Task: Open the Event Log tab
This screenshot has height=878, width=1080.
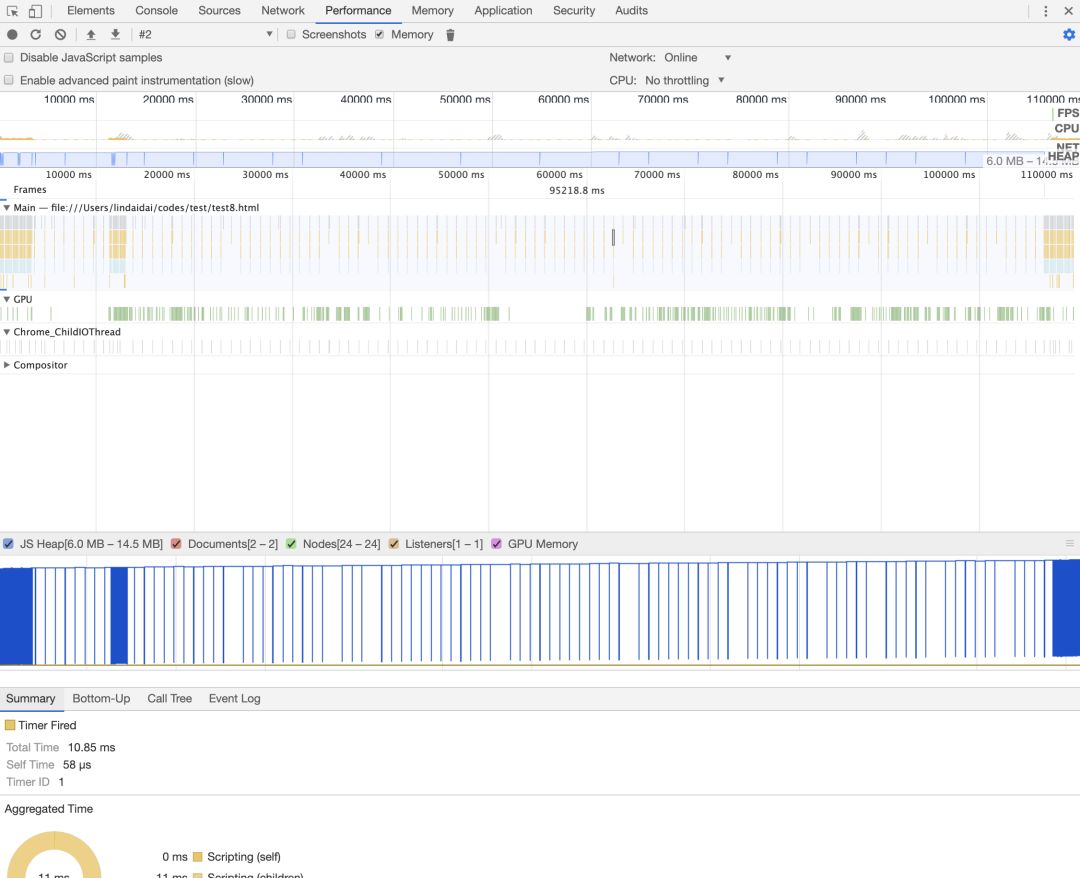Action: pos(235,698)
